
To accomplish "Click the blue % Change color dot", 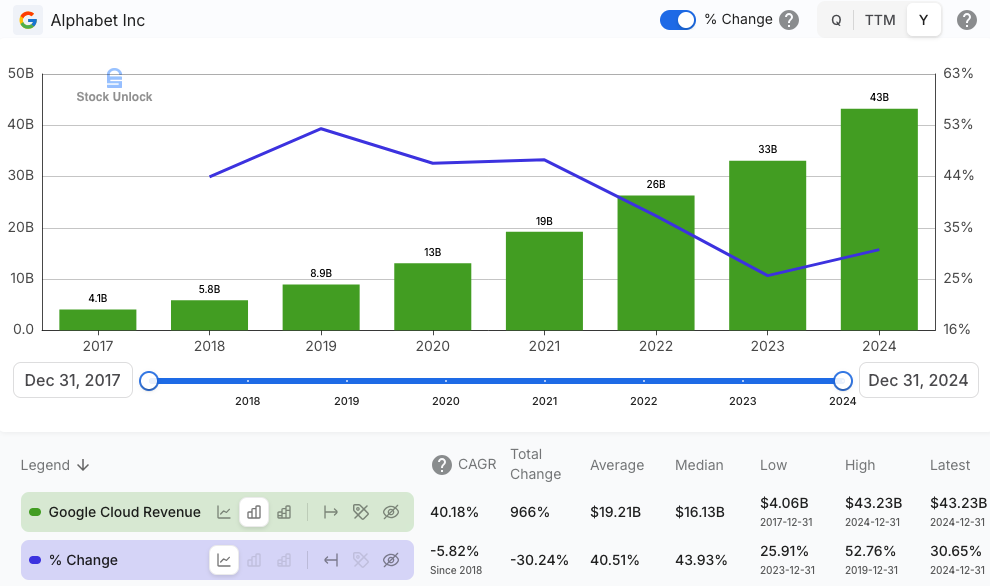I will 35,560.
